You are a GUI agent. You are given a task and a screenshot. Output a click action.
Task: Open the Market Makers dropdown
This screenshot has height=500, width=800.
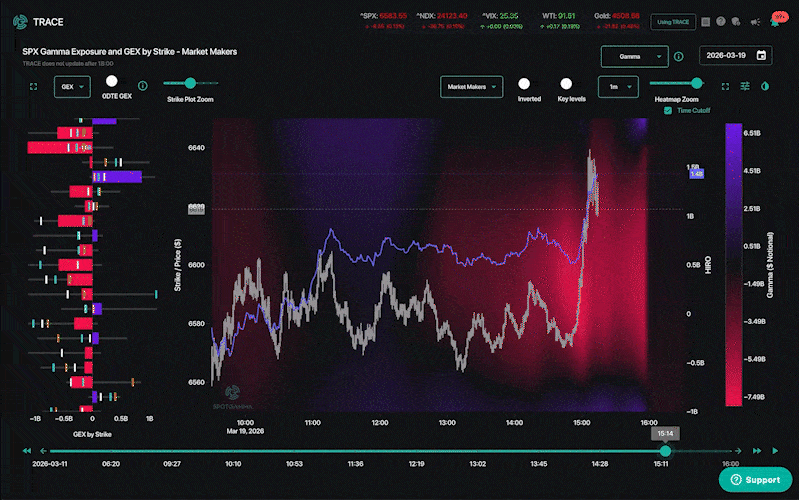pos(470,87)
